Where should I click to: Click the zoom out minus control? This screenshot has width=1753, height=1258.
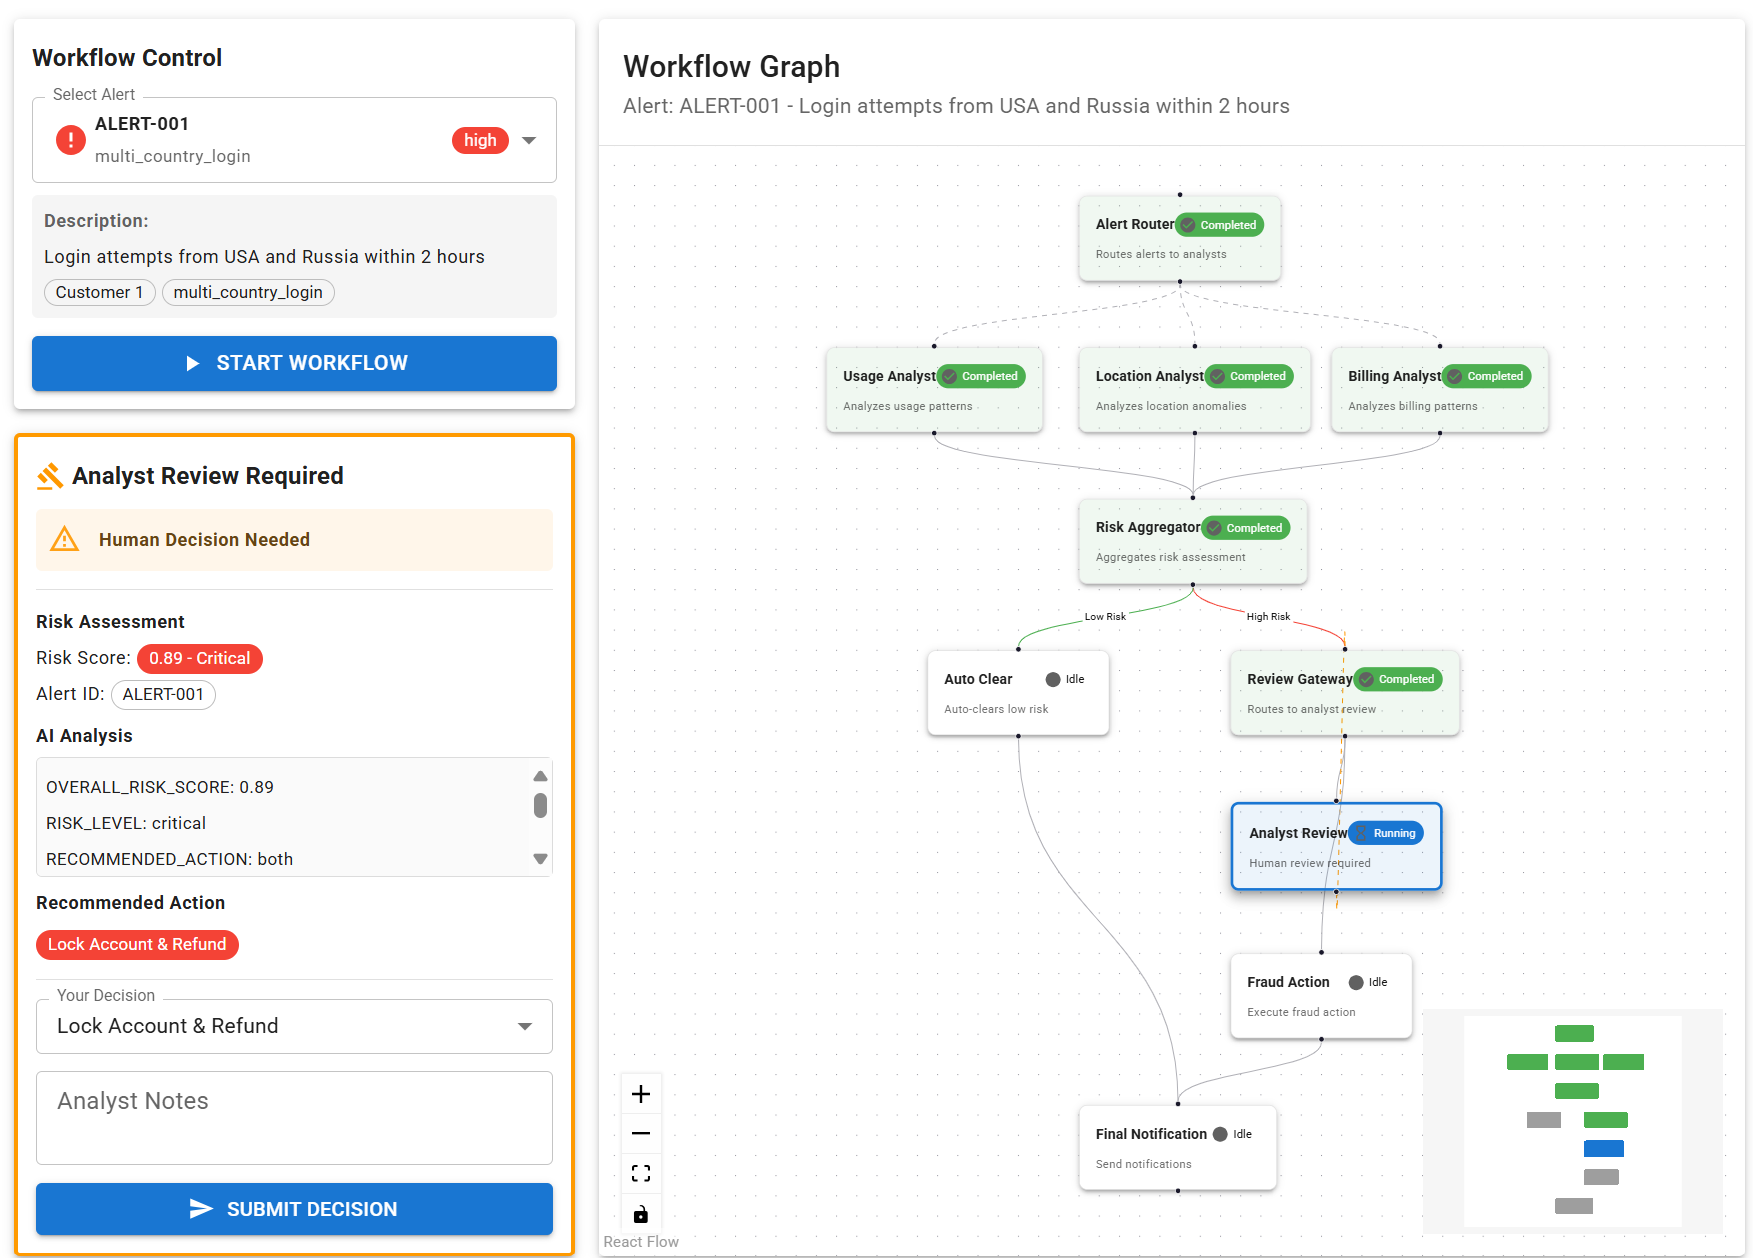tap(641, 1133)
